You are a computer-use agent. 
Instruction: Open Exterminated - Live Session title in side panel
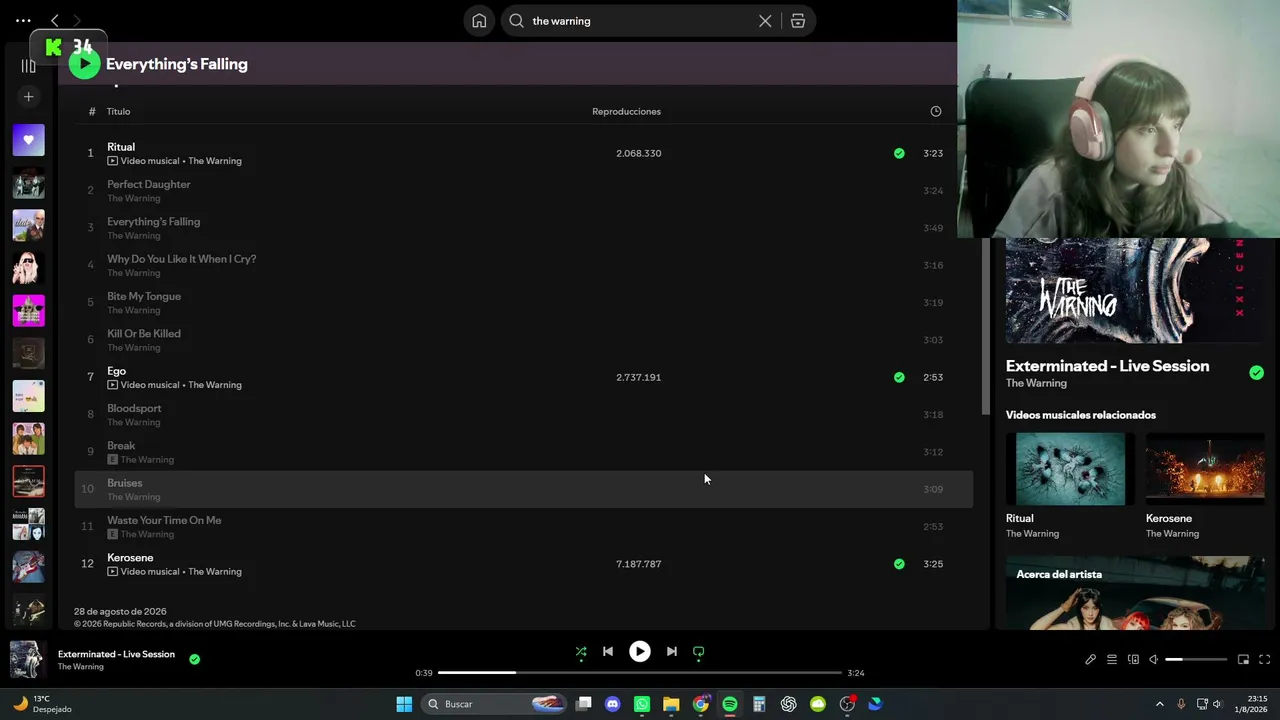(x=1107, y=366)
